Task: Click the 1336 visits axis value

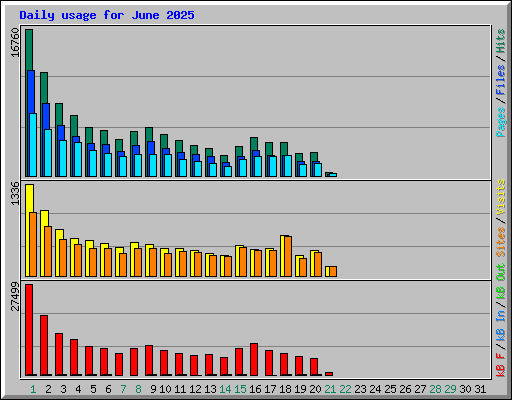Action: coord(15,193)
